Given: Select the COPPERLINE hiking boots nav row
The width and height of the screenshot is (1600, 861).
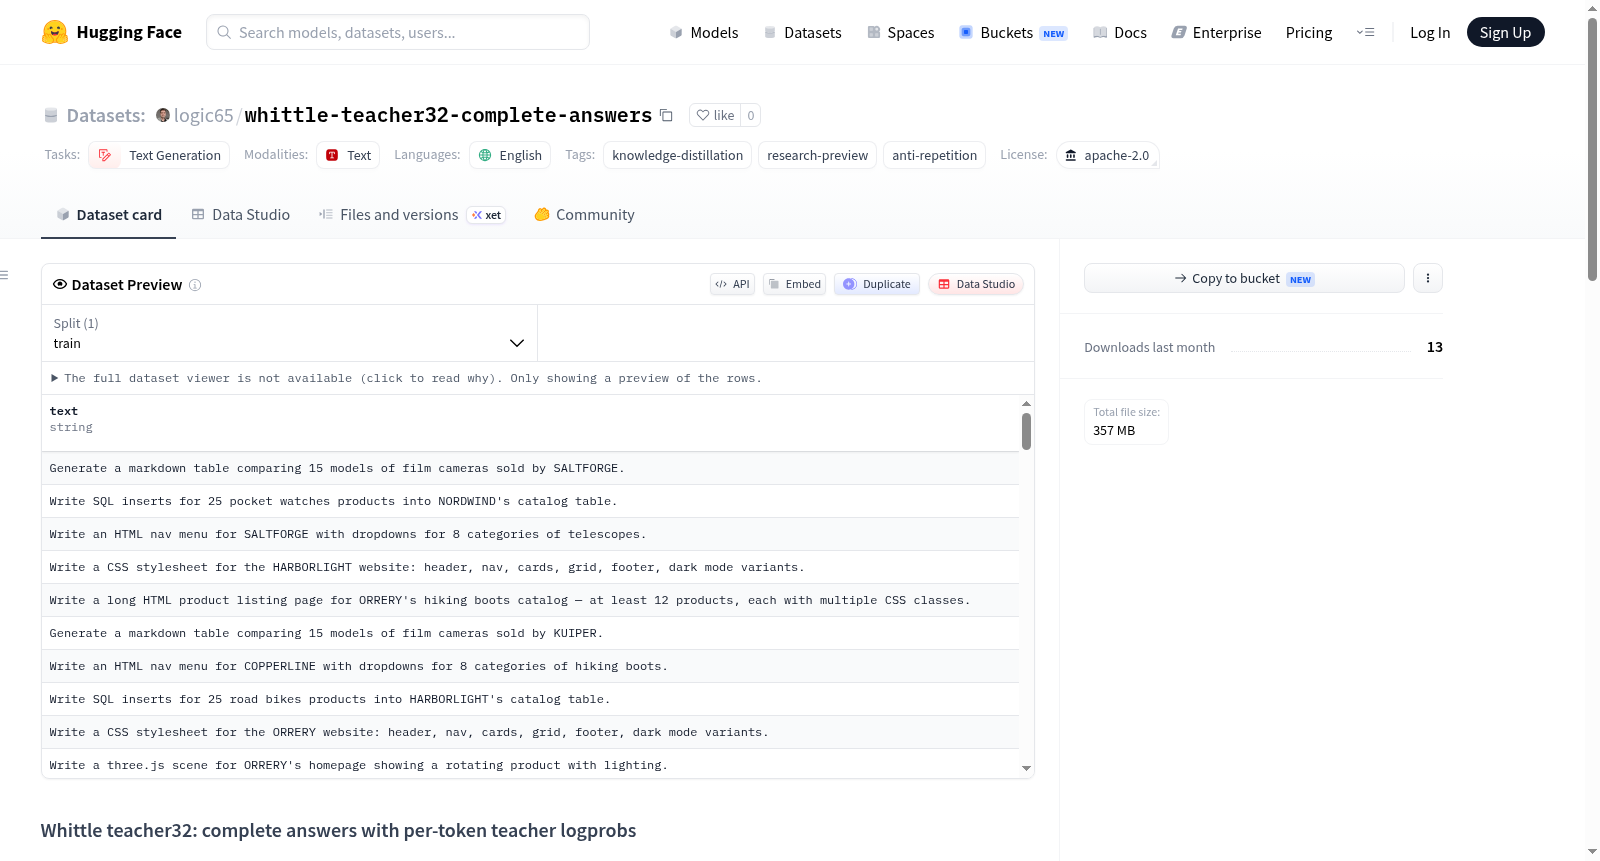Looking at the screenshot, I should (x=530, y=666).
